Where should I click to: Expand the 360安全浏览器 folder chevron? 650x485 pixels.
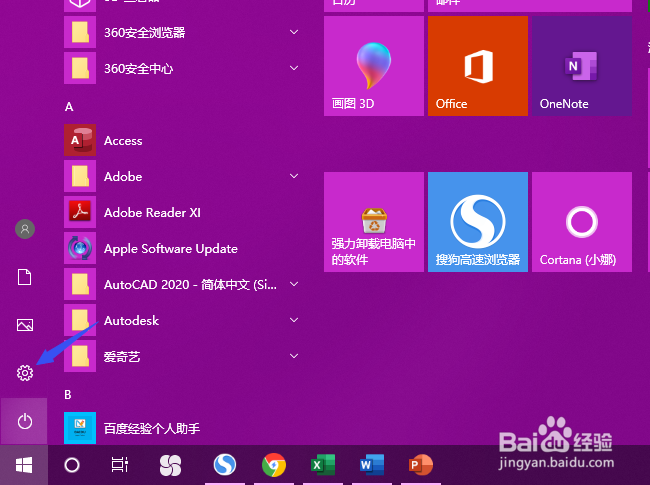[x=294, y=32]
